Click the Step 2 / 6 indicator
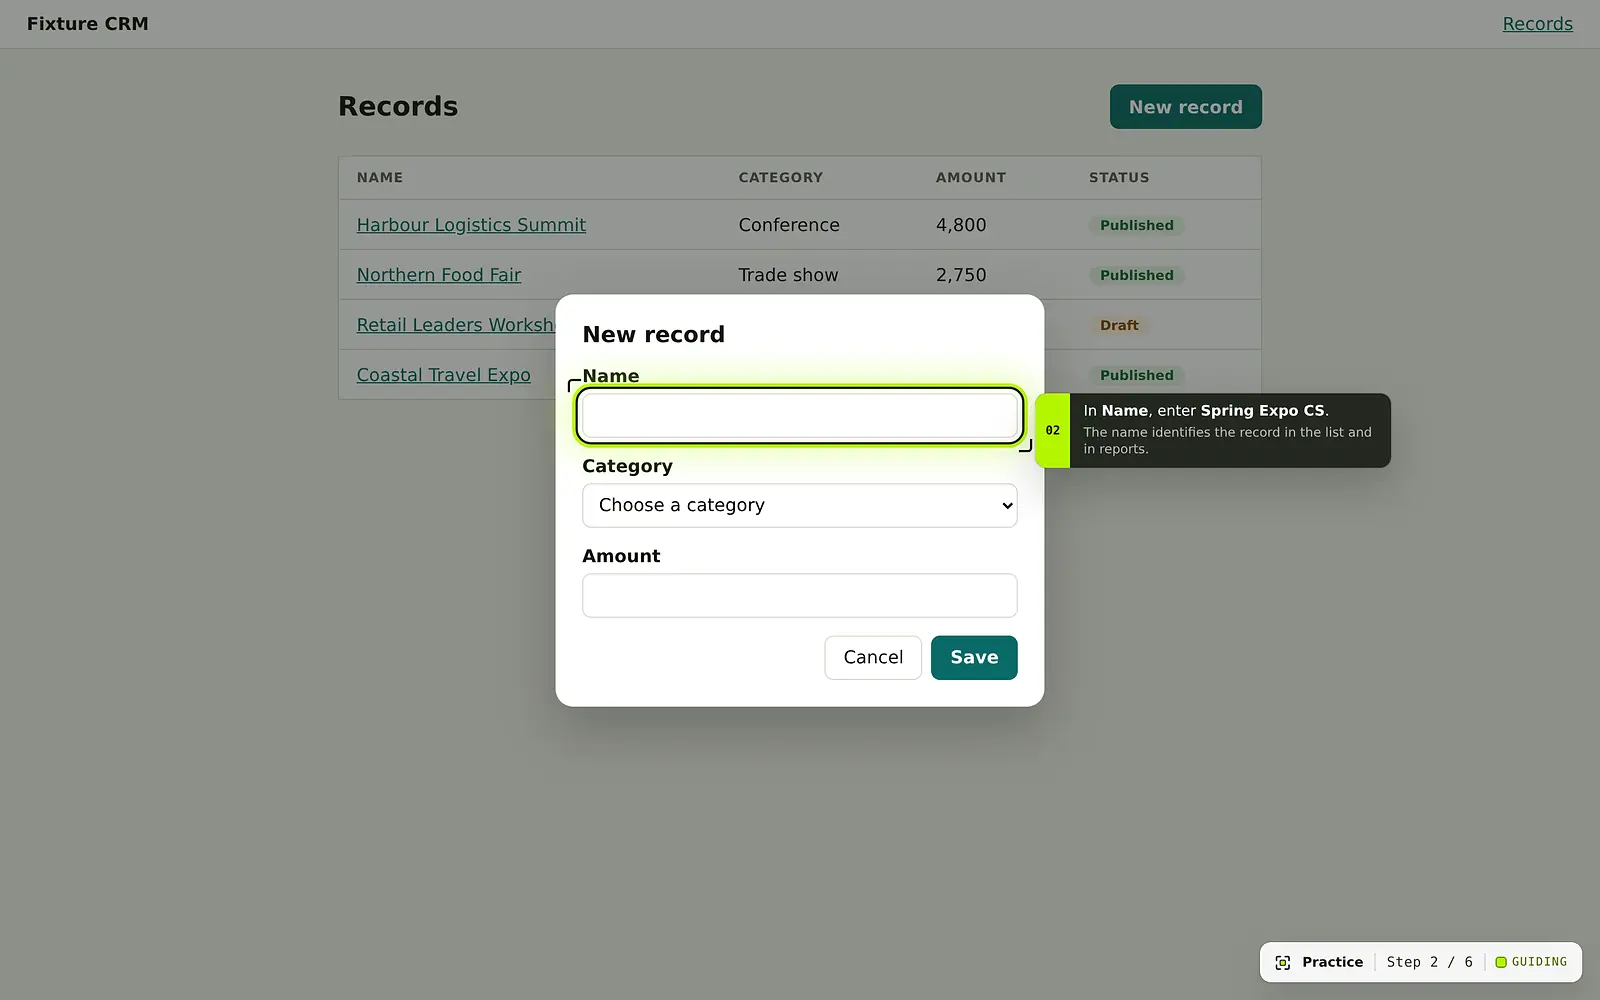The width and height of the screenshot is (1600, 1000). [x=1429, y=962]
